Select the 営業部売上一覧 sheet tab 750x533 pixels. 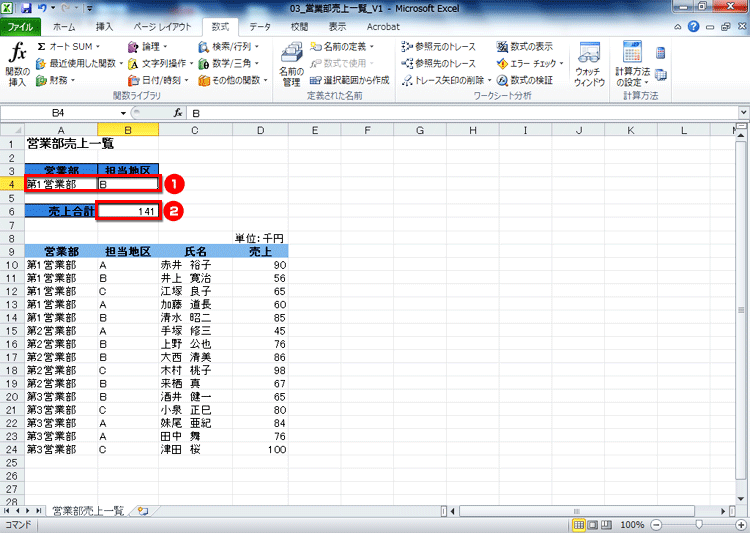88,511
